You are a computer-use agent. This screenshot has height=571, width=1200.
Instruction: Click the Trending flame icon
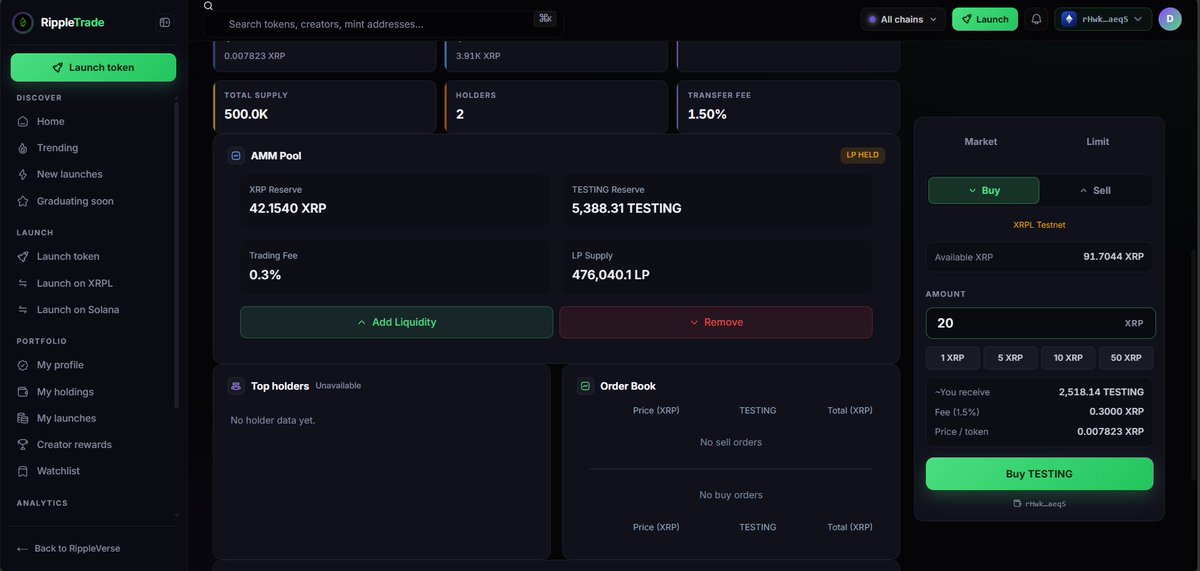(x=23, y=148)
